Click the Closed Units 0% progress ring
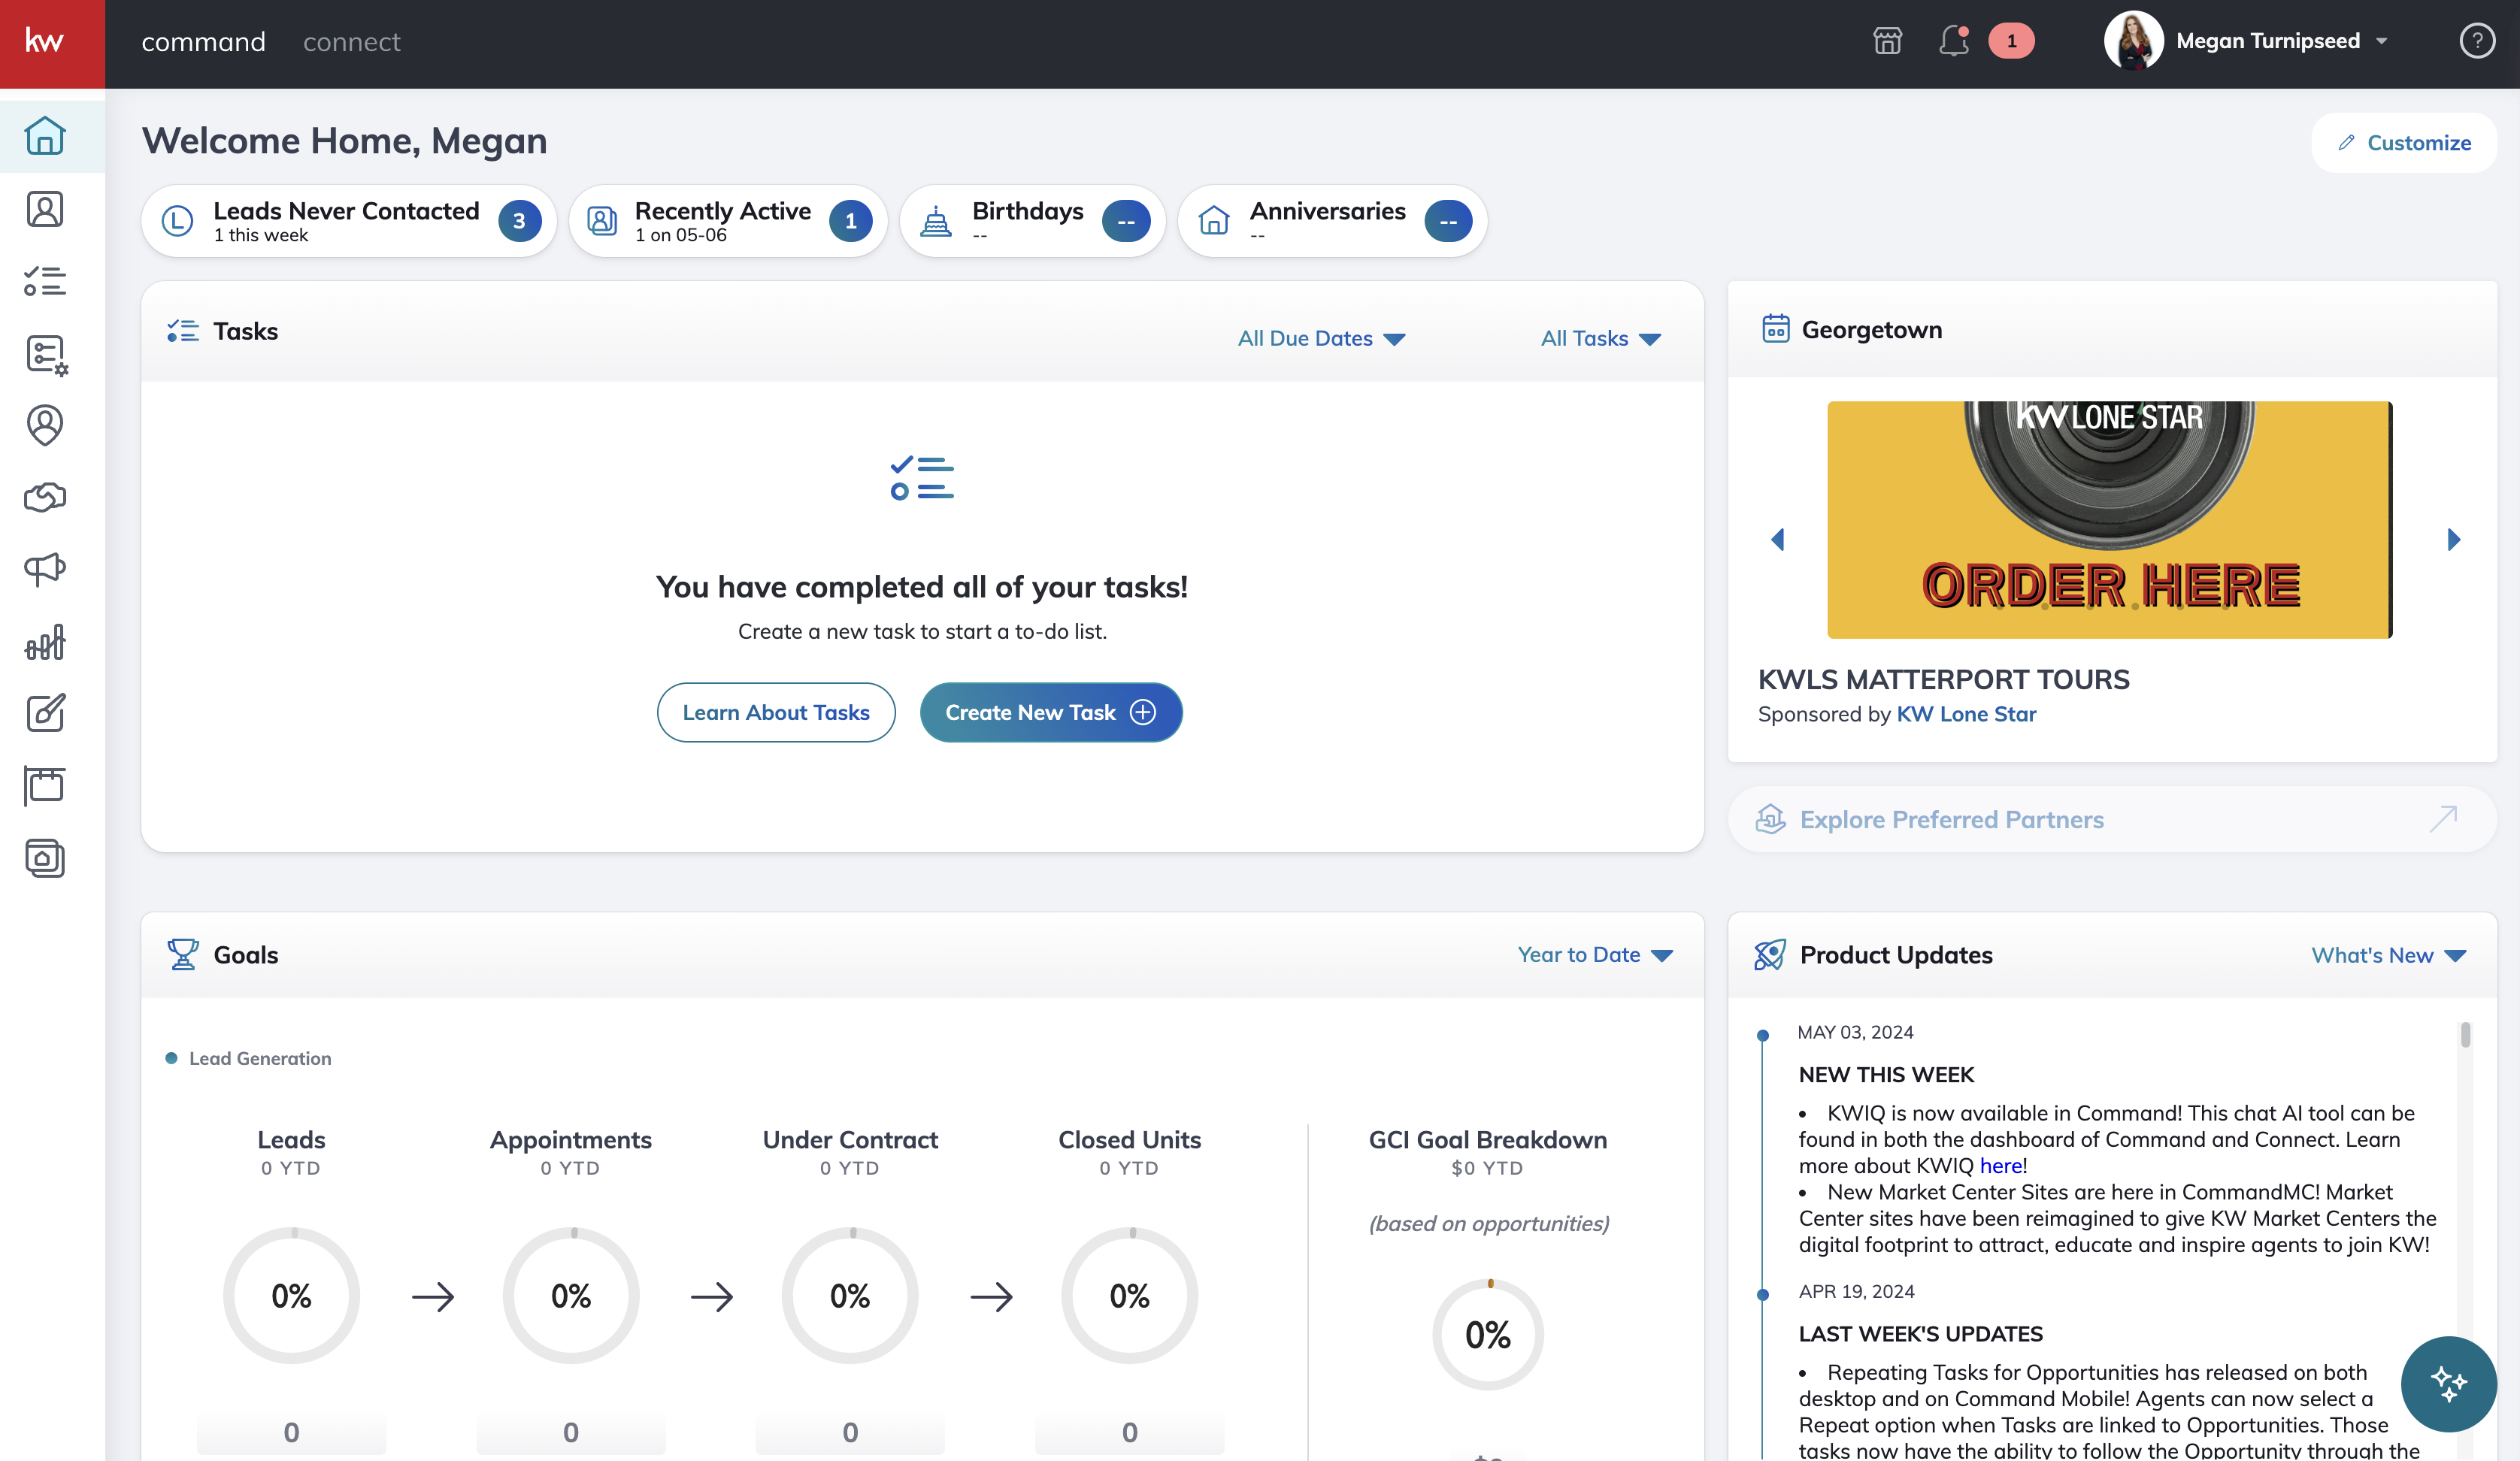Viewport: 2520px width, 1461px height. click(x=1130, y=1296)
